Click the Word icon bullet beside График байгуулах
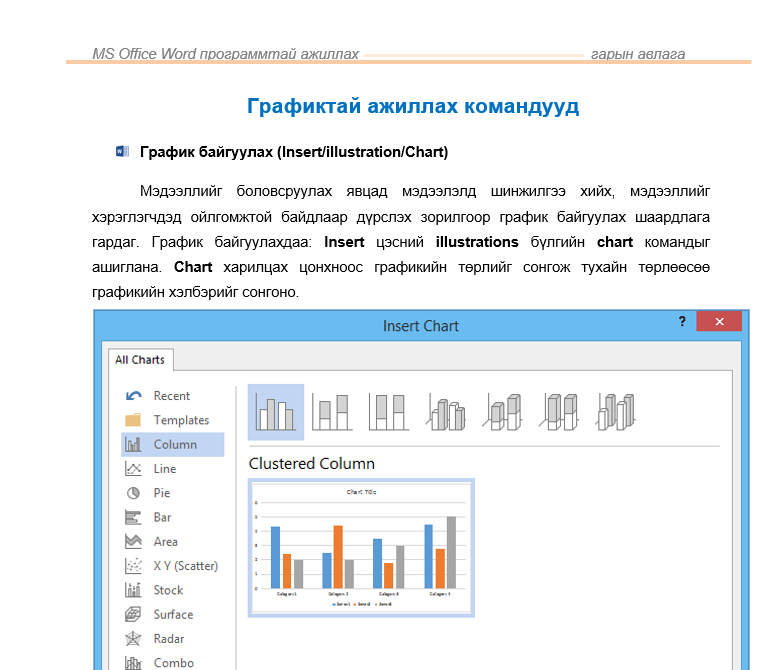Screen dimensions: 776x670 122,151
